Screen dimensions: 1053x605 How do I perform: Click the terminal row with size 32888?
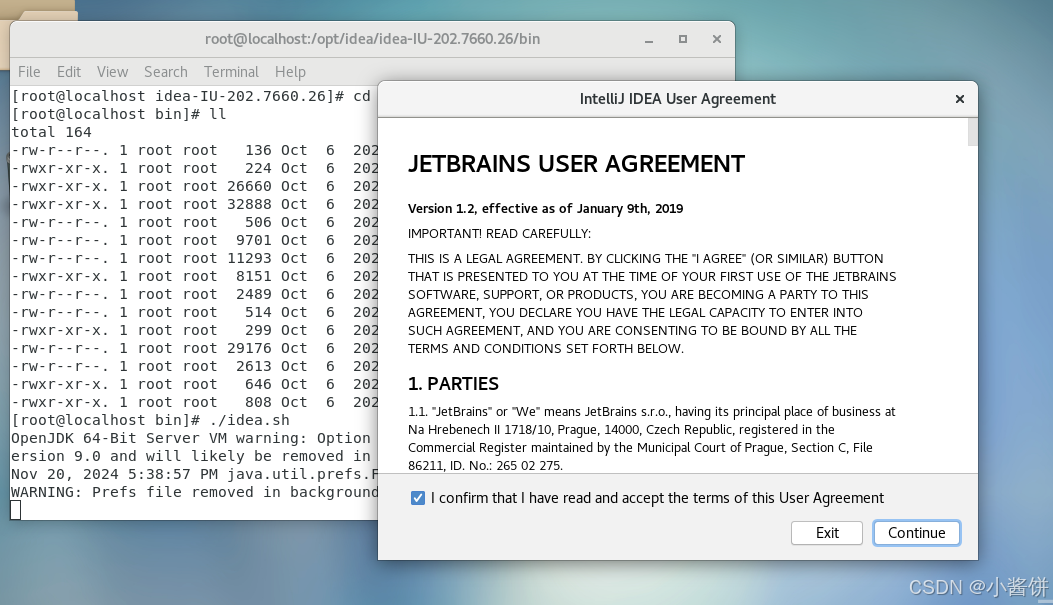(x=195, y=204)
